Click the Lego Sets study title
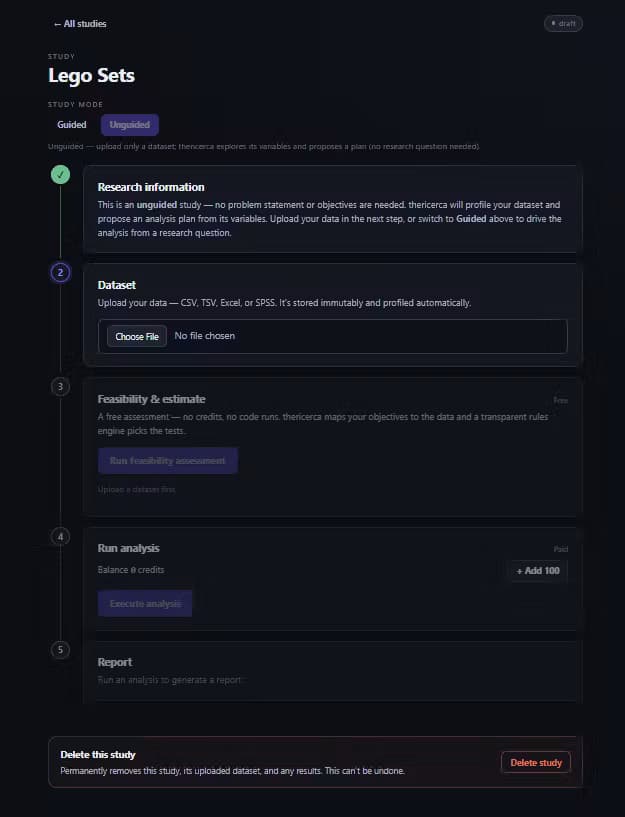 [x=92, y=76]
